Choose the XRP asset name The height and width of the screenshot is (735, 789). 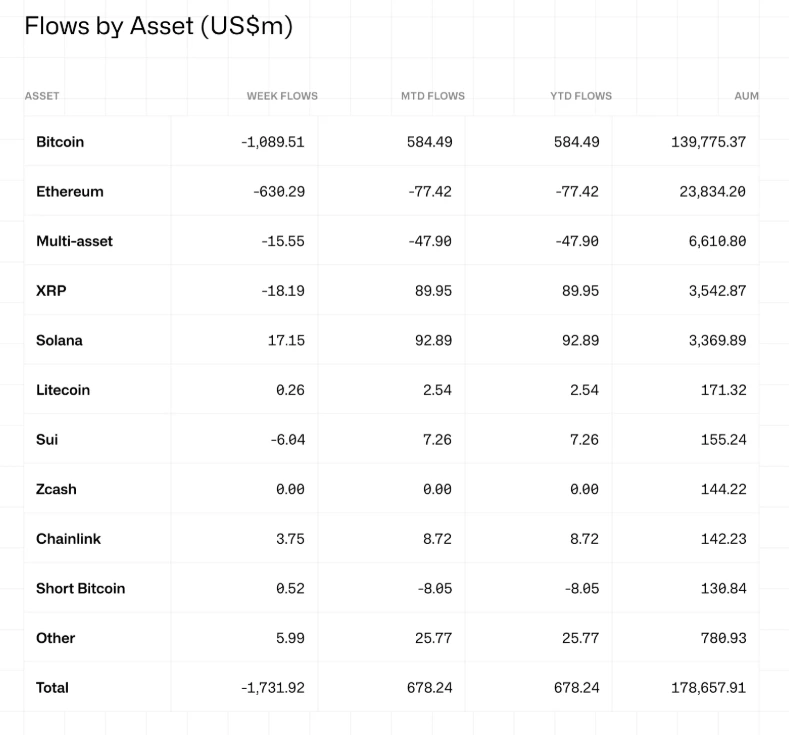[x=51, y=291]
